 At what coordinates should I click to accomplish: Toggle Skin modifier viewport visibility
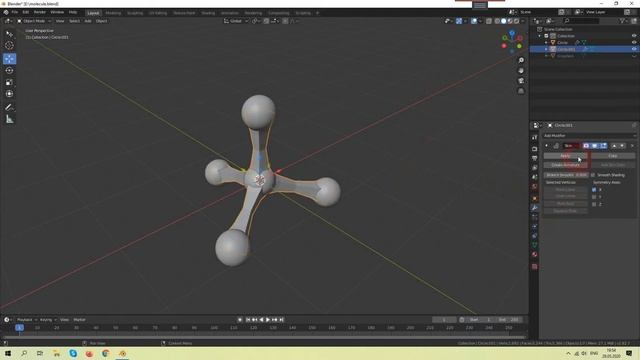point(595,146)
